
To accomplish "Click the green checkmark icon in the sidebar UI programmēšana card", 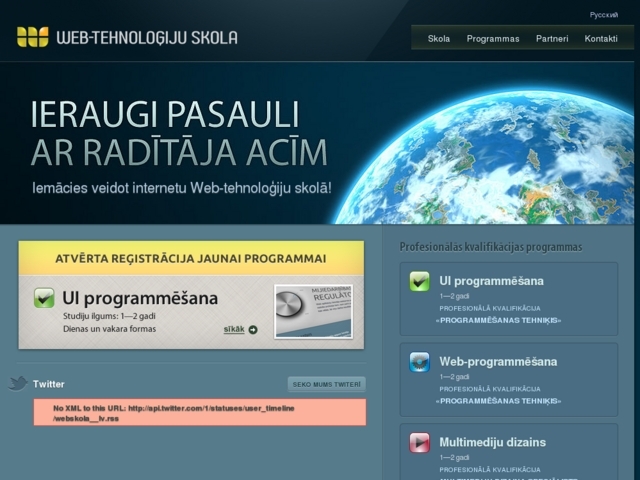I will tap(420, 281).
